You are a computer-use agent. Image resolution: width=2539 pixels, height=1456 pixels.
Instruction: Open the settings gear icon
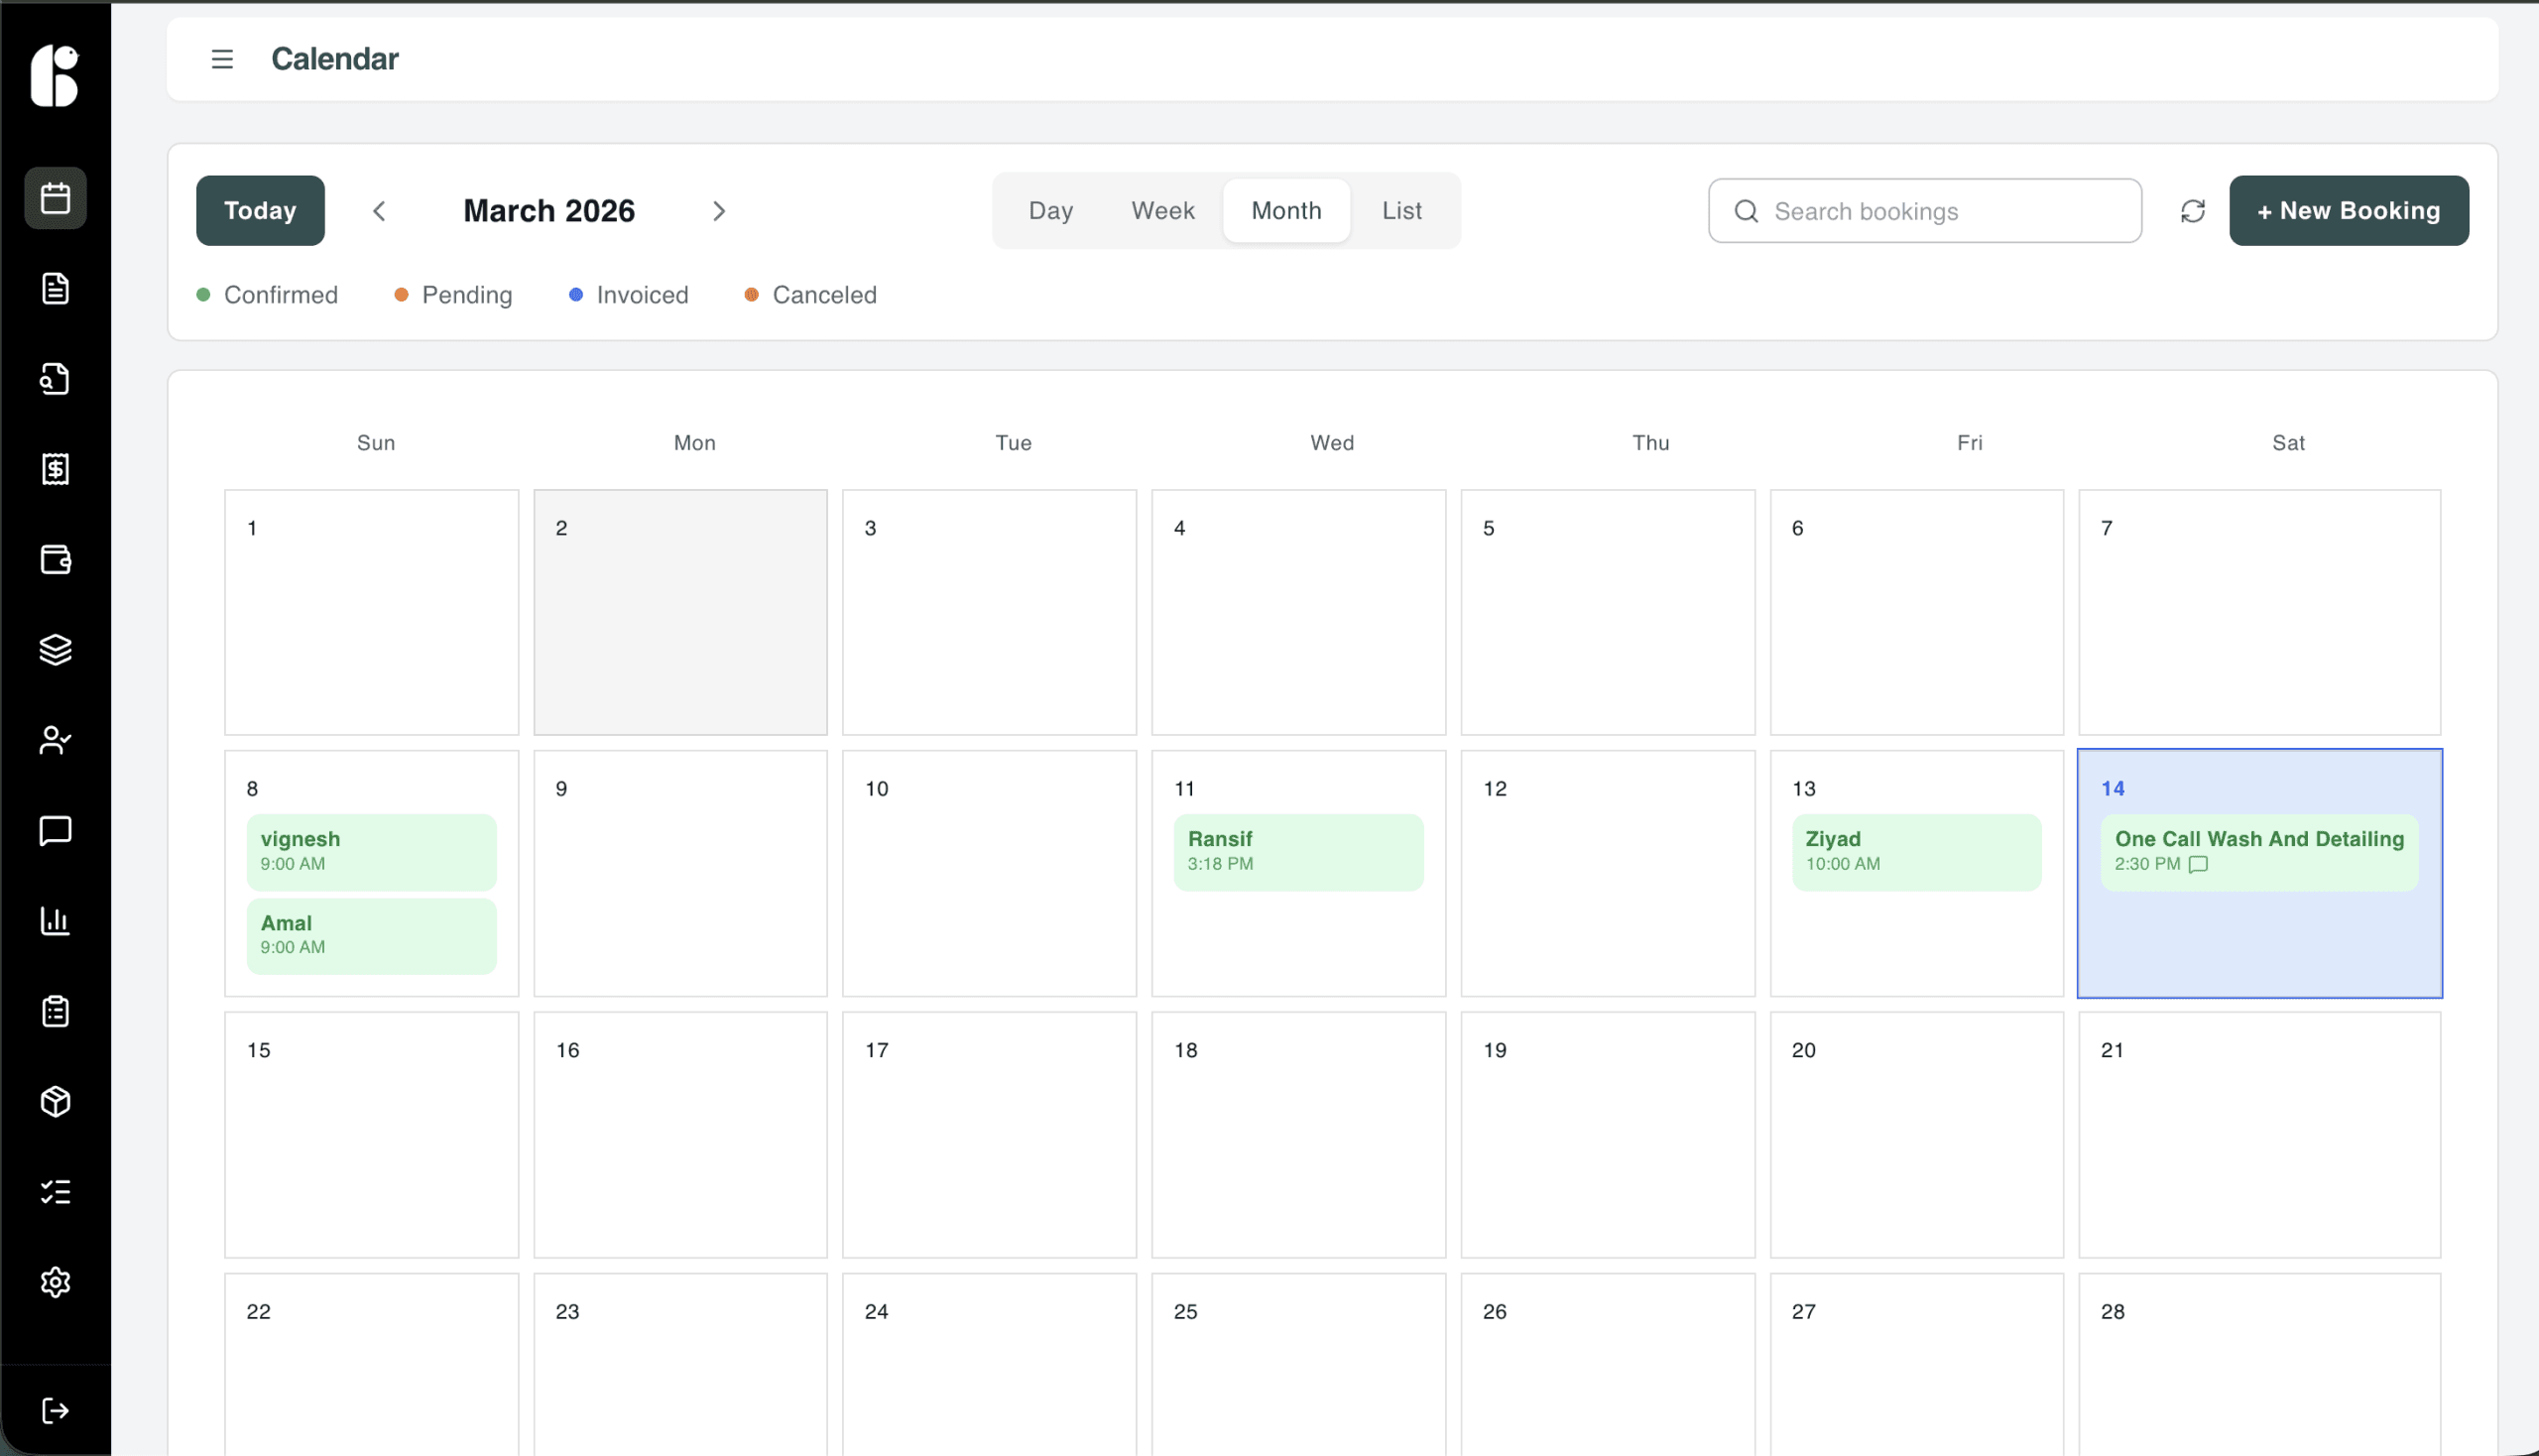(55, 1281)
